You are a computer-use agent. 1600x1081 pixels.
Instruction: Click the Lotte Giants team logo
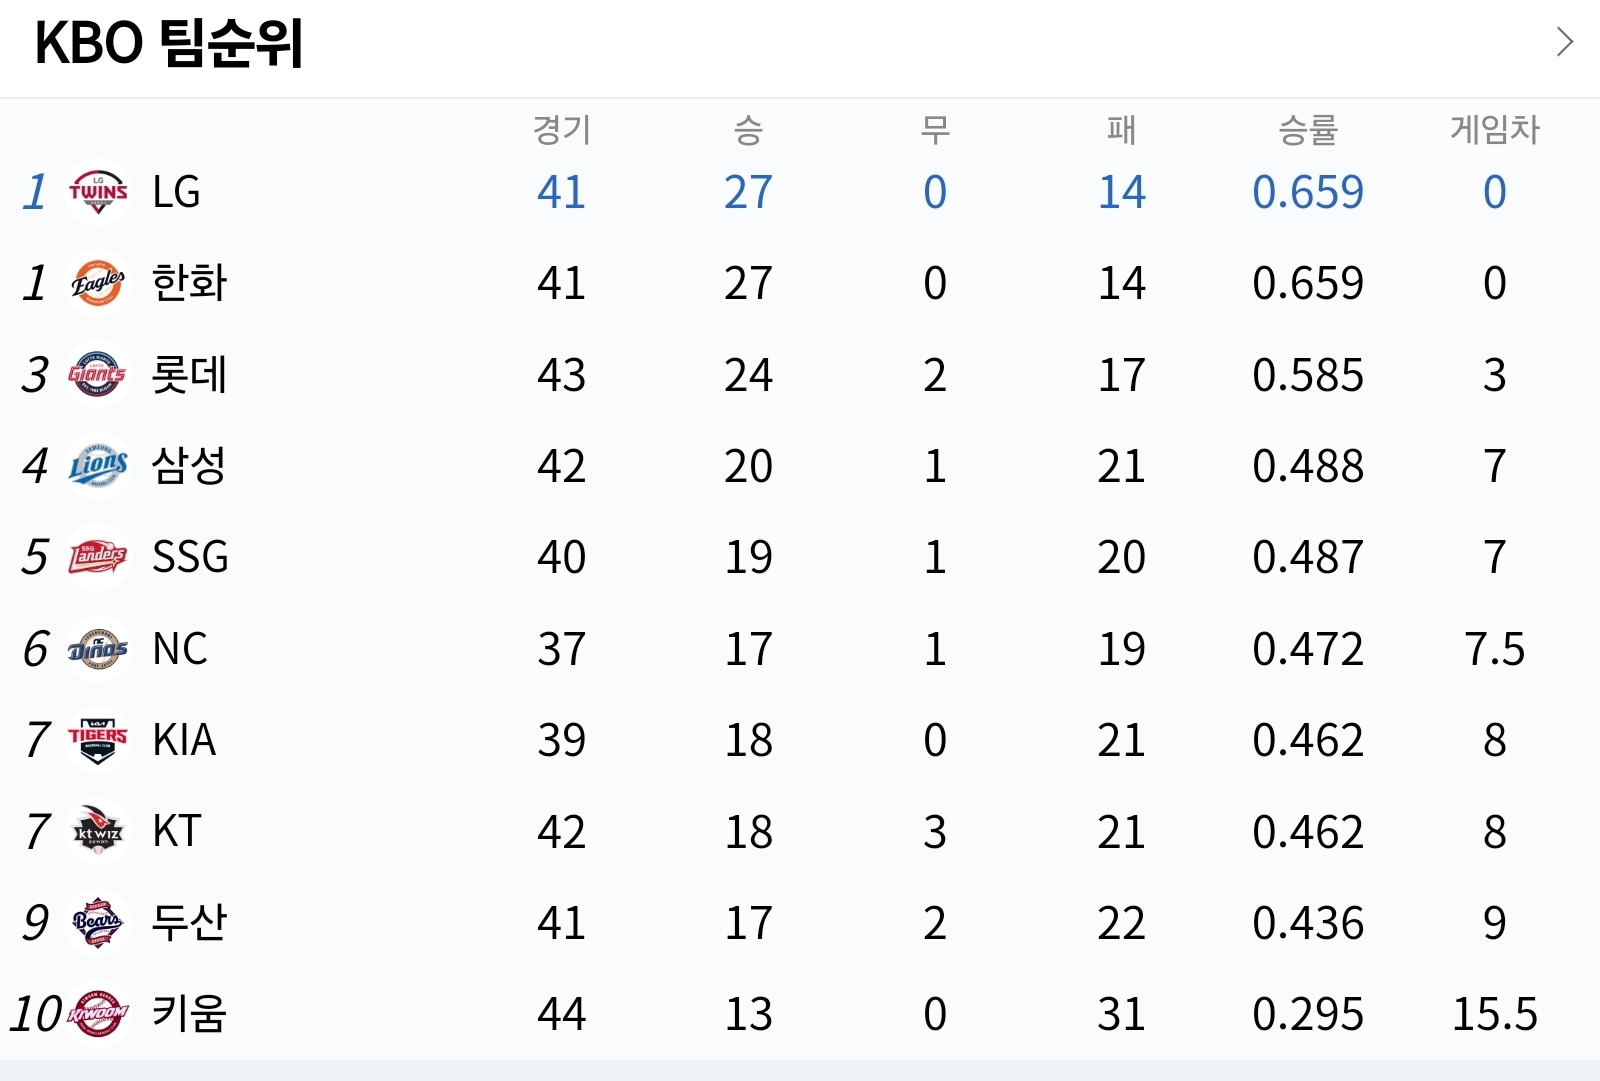pyautogui.click(x=98, y=375)
